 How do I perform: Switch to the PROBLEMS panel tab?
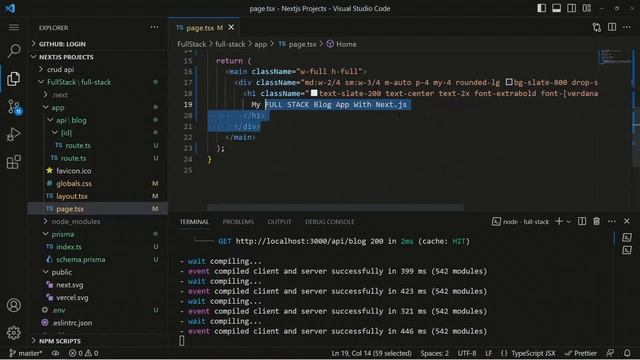click(x=238, y=222)
